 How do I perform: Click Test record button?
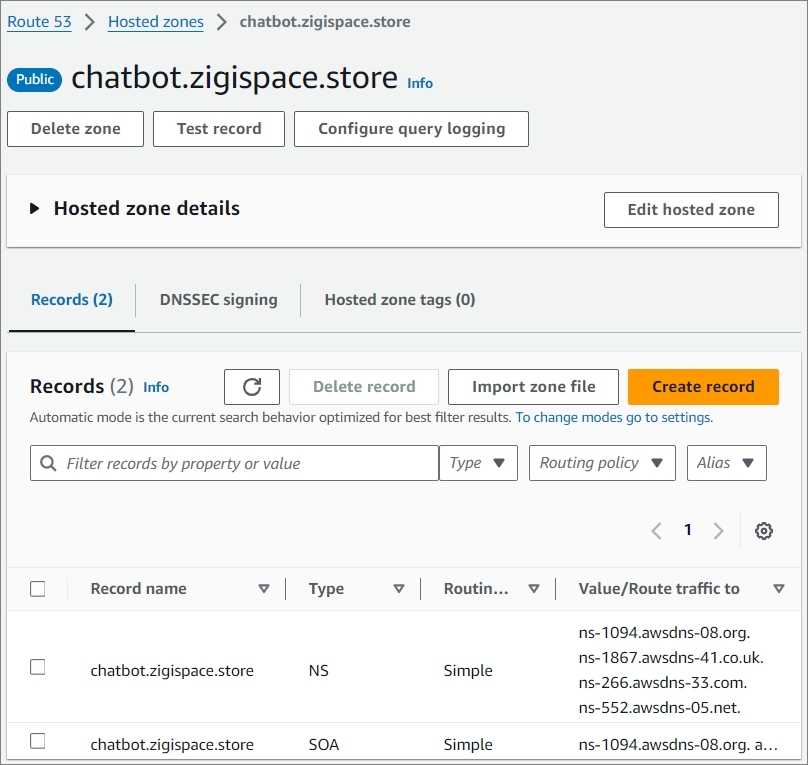point(219,129)
